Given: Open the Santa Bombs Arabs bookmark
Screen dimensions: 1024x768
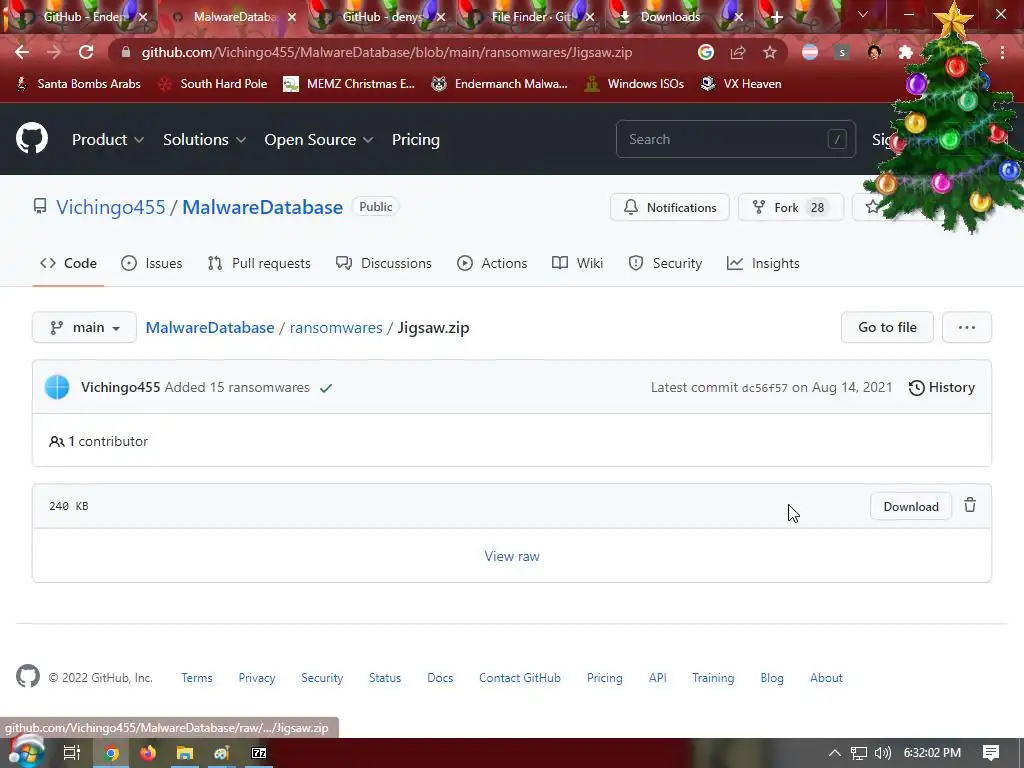Looking at the screenshot, I should (78, 84).
